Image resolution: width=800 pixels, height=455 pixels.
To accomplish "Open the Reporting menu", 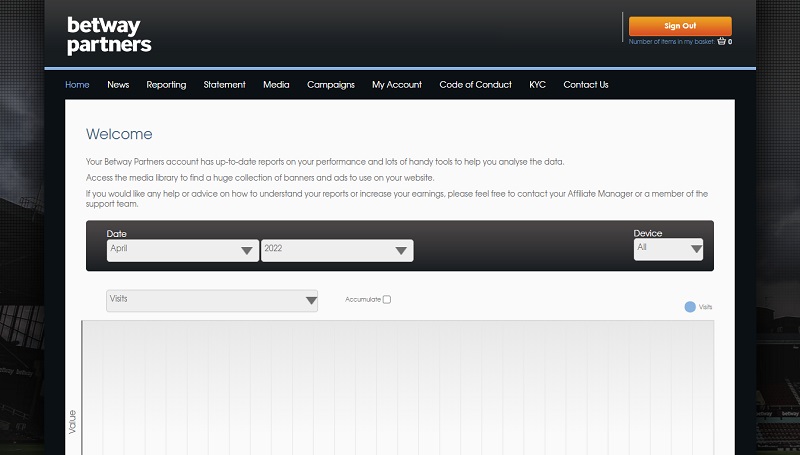I will pyautogui.click(x=166, y=85).
